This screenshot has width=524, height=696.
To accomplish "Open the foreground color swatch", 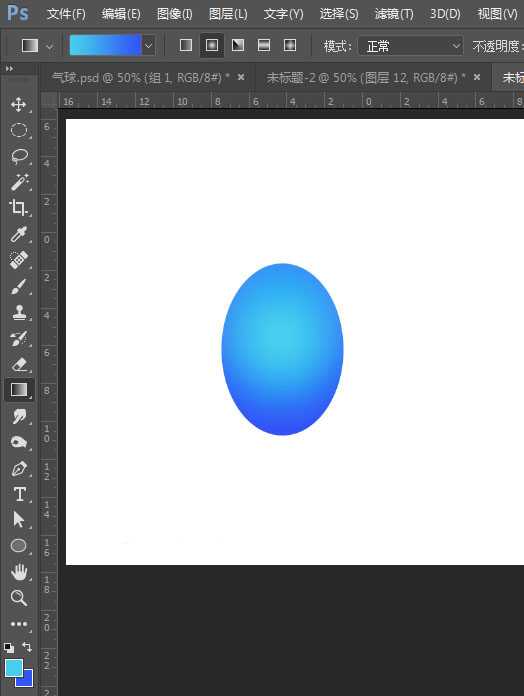I will pos(14,668).
